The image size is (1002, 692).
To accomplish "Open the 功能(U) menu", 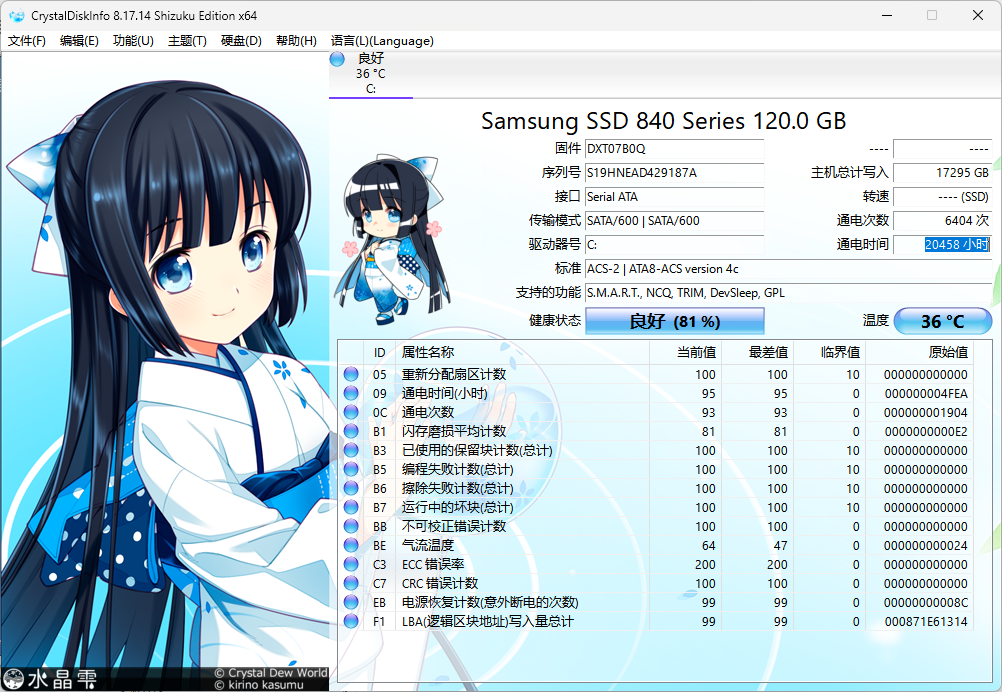I will [x=133, y=41].
